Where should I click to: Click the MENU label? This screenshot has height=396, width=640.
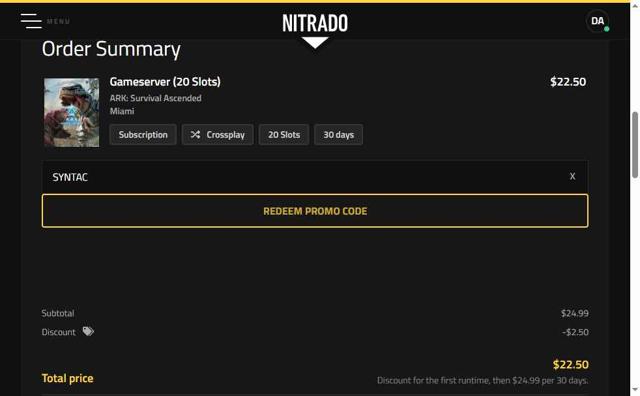[58, 21]
